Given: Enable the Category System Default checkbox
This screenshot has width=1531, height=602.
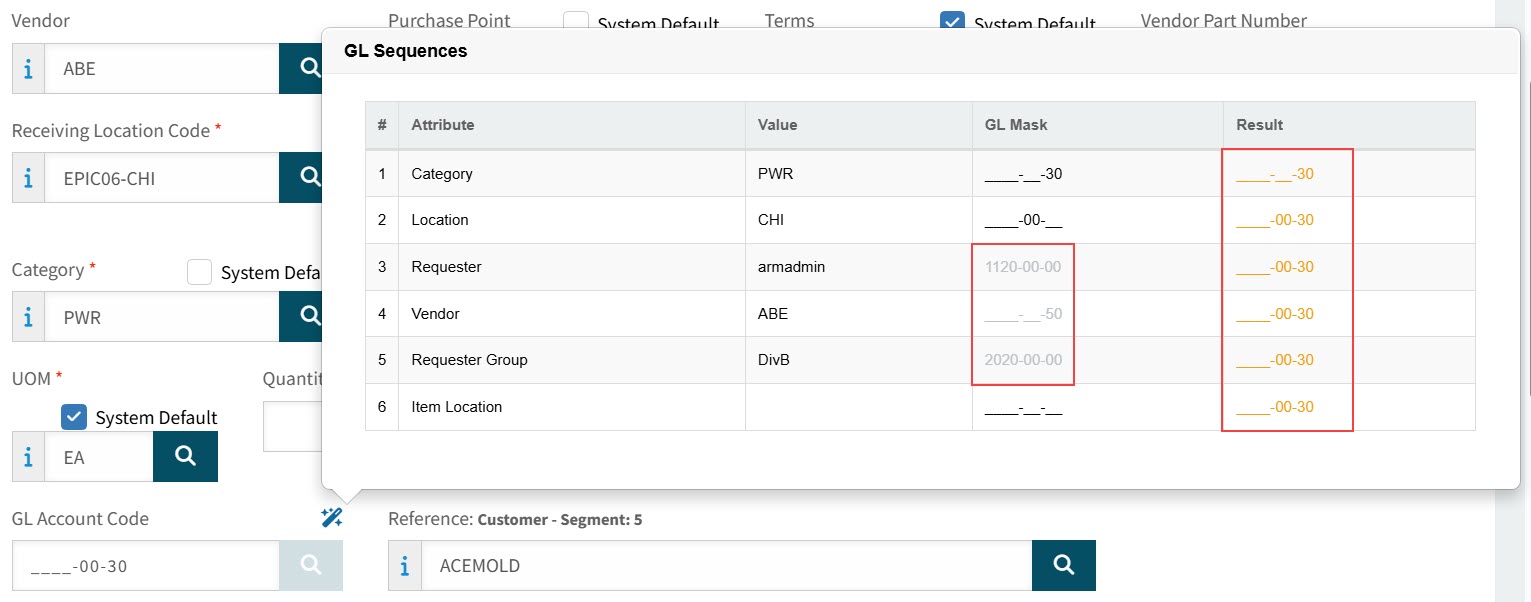Looking at the screenshot, I should coord(200,272).
